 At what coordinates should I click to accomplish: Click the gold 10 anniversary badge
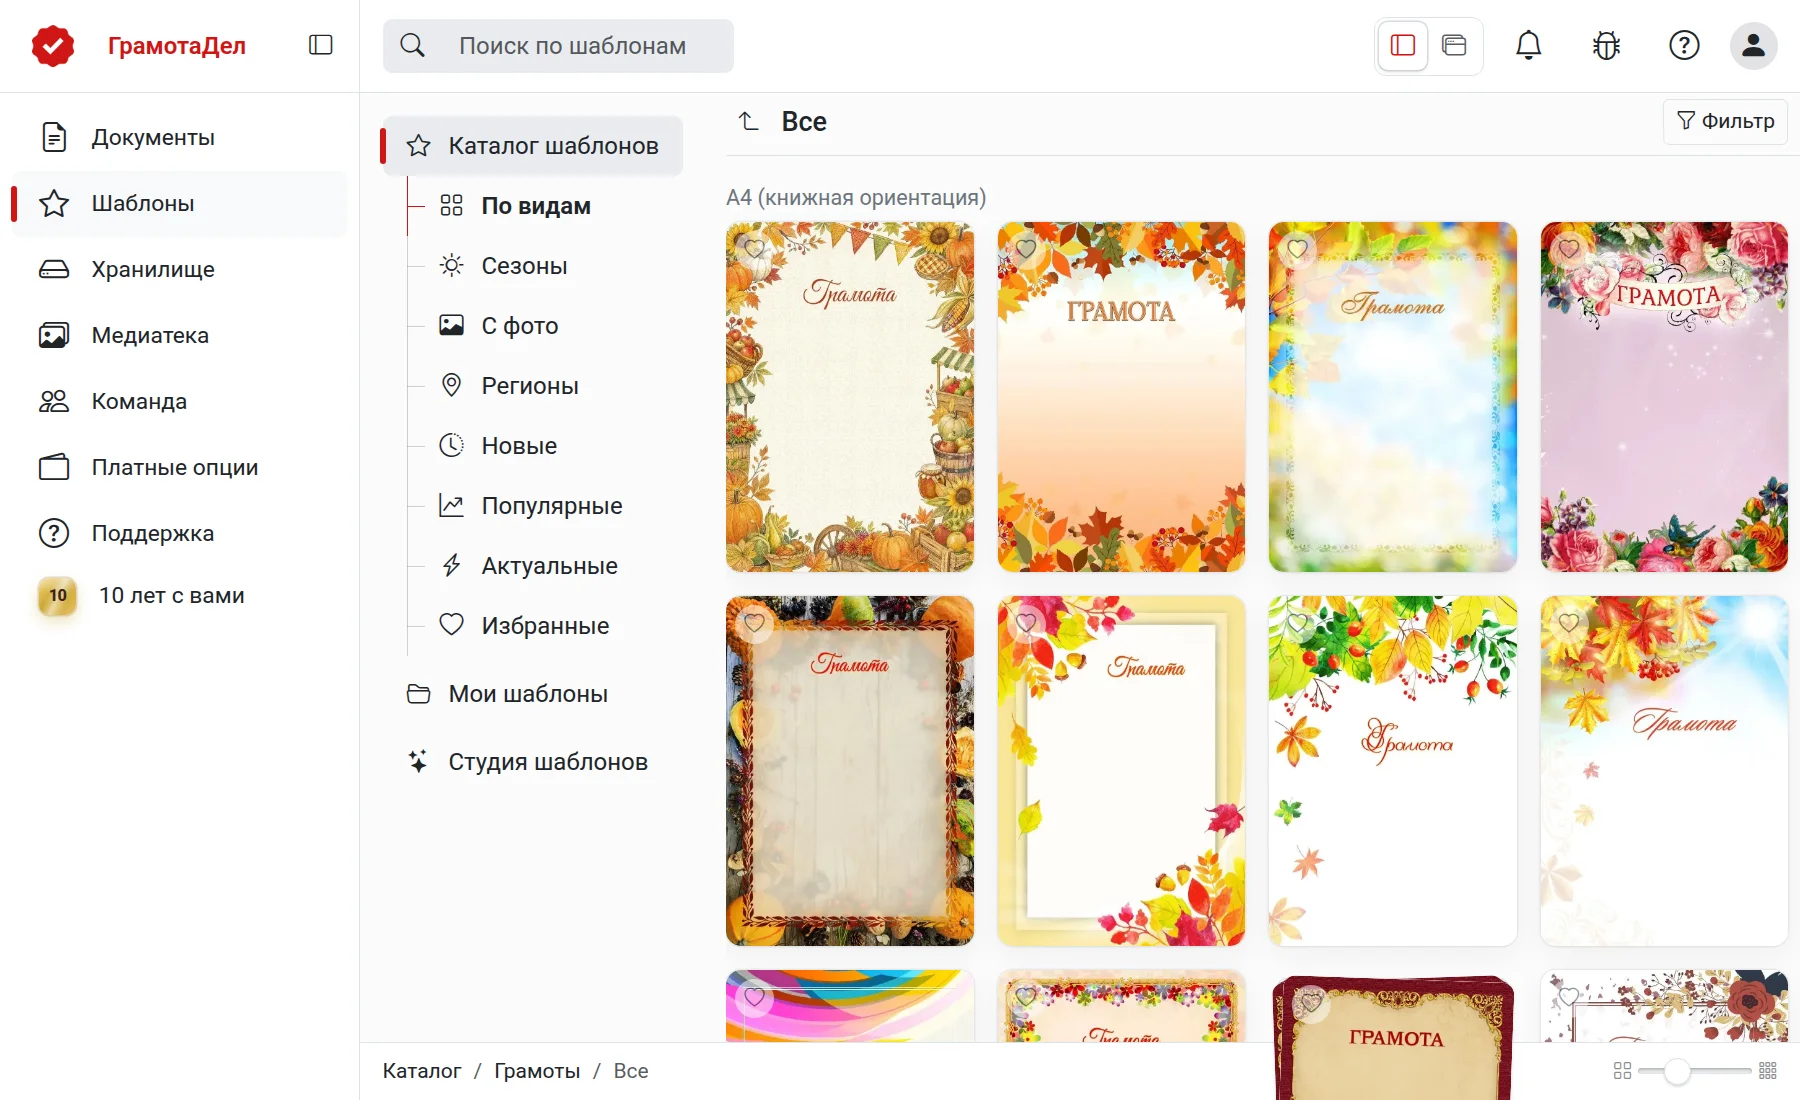point(58,596)
